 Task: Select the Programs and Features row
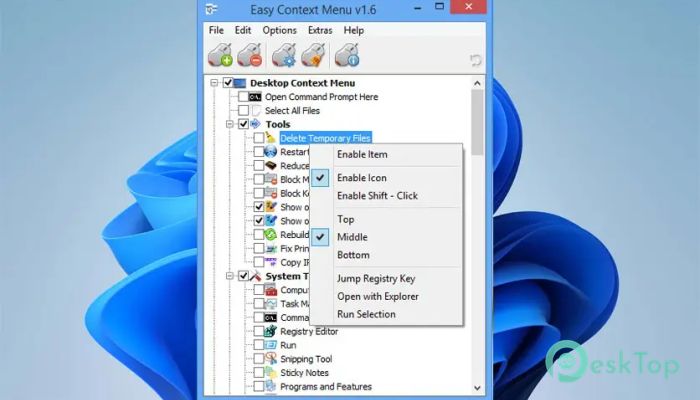click(326, 387)
